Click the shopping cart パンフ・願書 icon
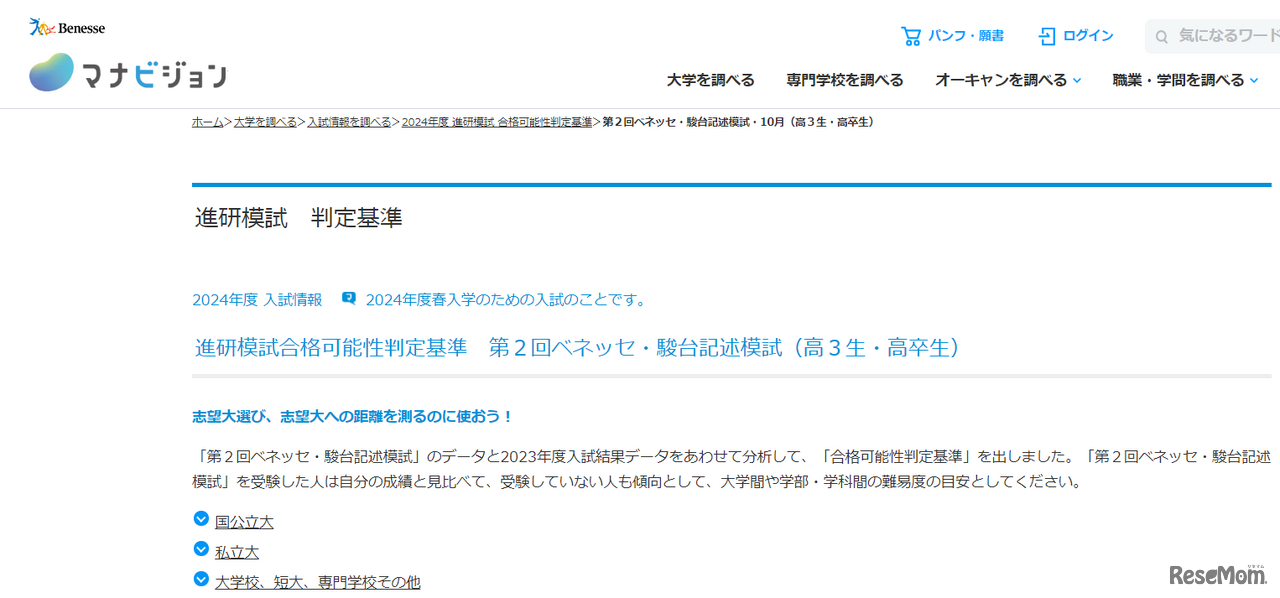 (912, 35)
